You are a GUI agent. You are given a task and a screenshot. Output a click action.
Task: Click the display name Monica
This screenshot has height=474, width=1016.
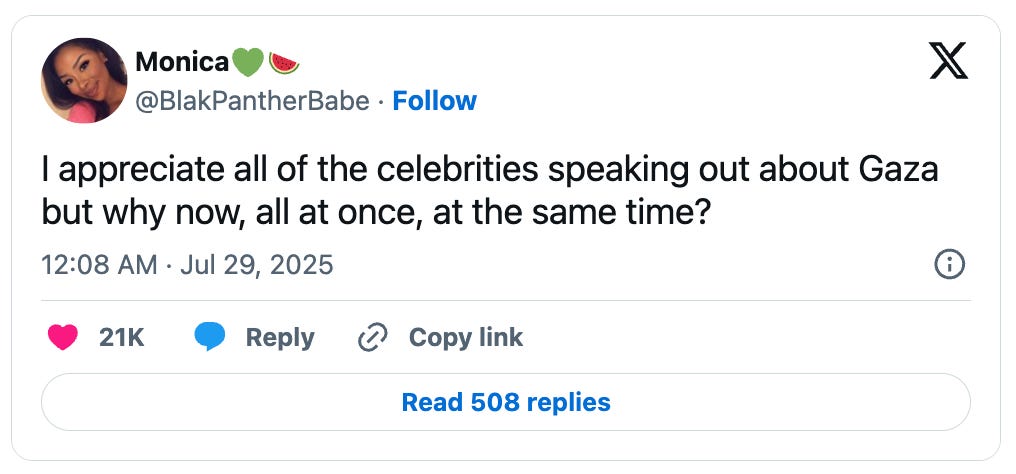[x=181, y=62]
